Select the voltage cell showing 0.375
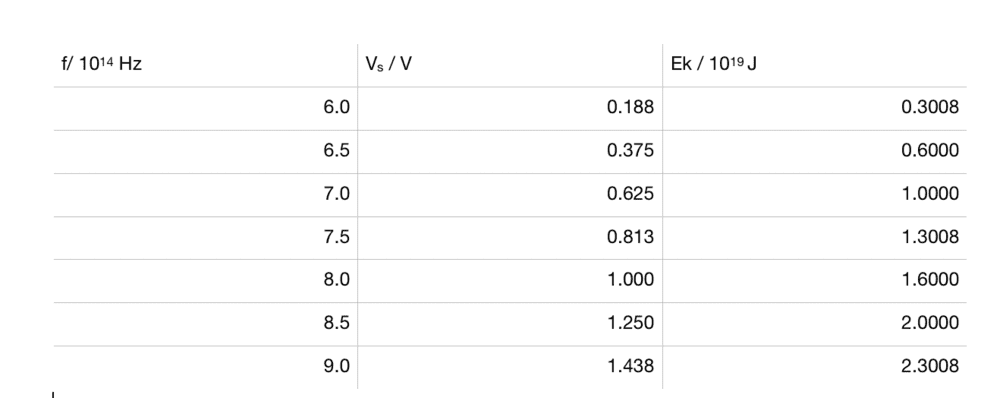The height and width of the screenshot is (398, 1000). click(510, 152)
